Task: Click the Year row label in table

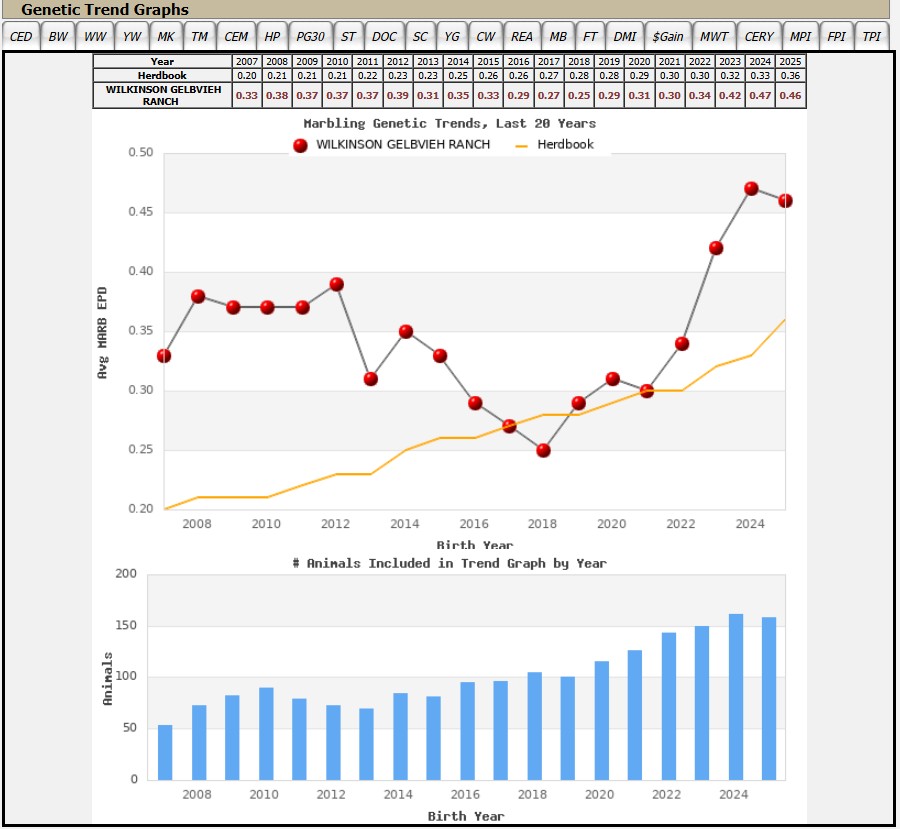Action: point(162,61)
